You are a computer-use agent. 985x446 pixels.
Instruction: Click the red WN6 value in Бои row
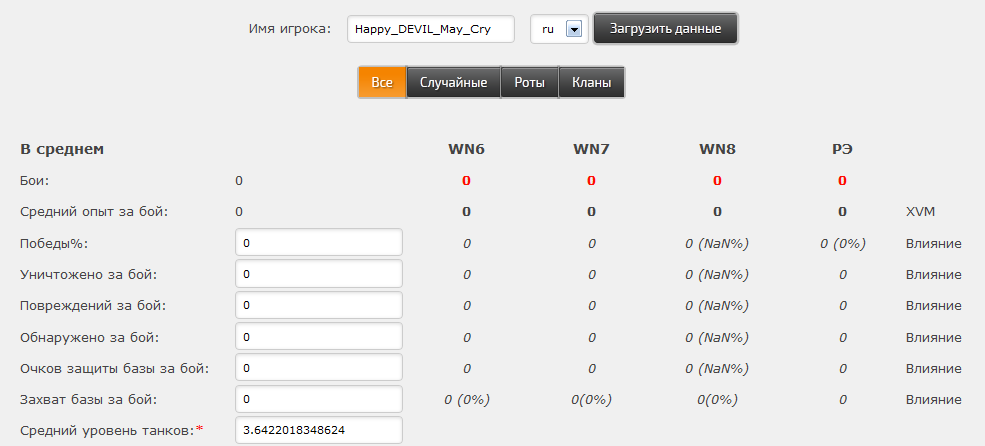[466, 181]
